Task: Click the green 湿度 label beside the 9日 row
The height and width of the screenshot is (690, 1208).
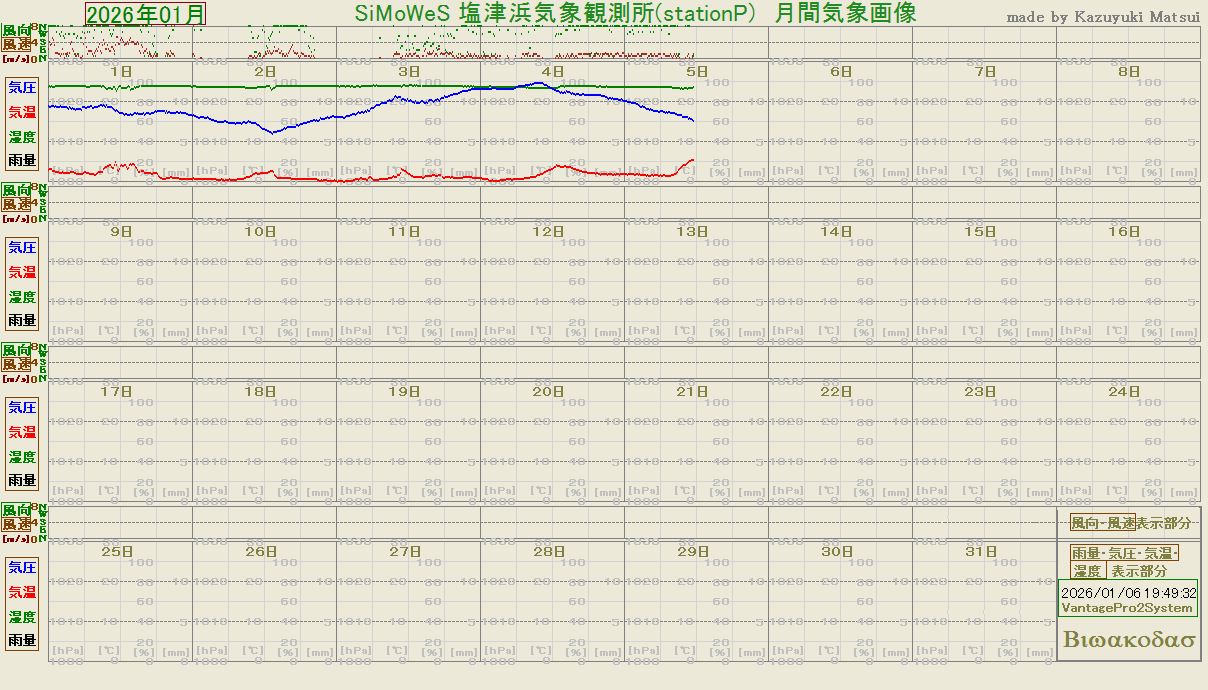Action: (x=22, y=297)
